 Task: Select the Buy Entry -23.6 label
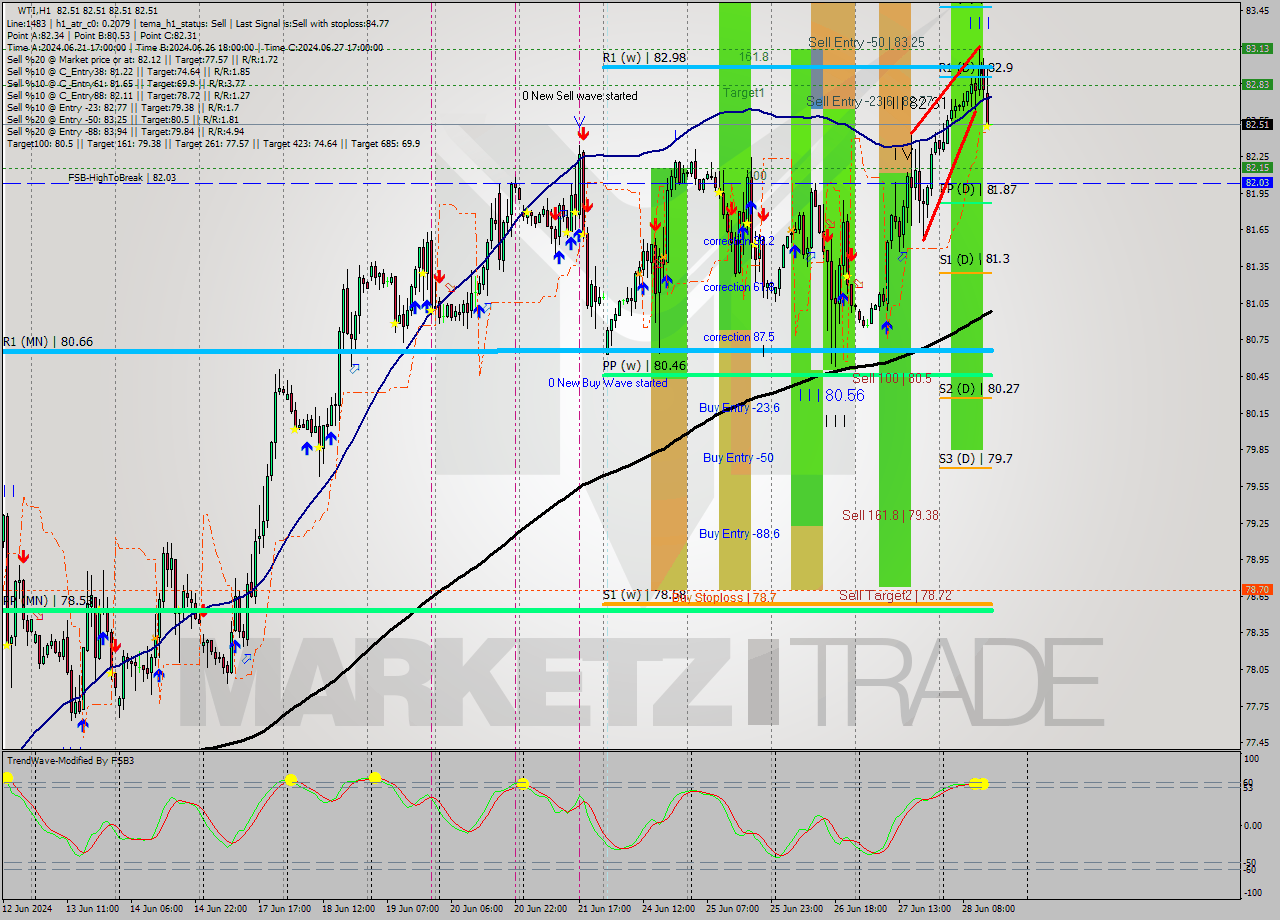pyautogui.click(x=739, y=408)
